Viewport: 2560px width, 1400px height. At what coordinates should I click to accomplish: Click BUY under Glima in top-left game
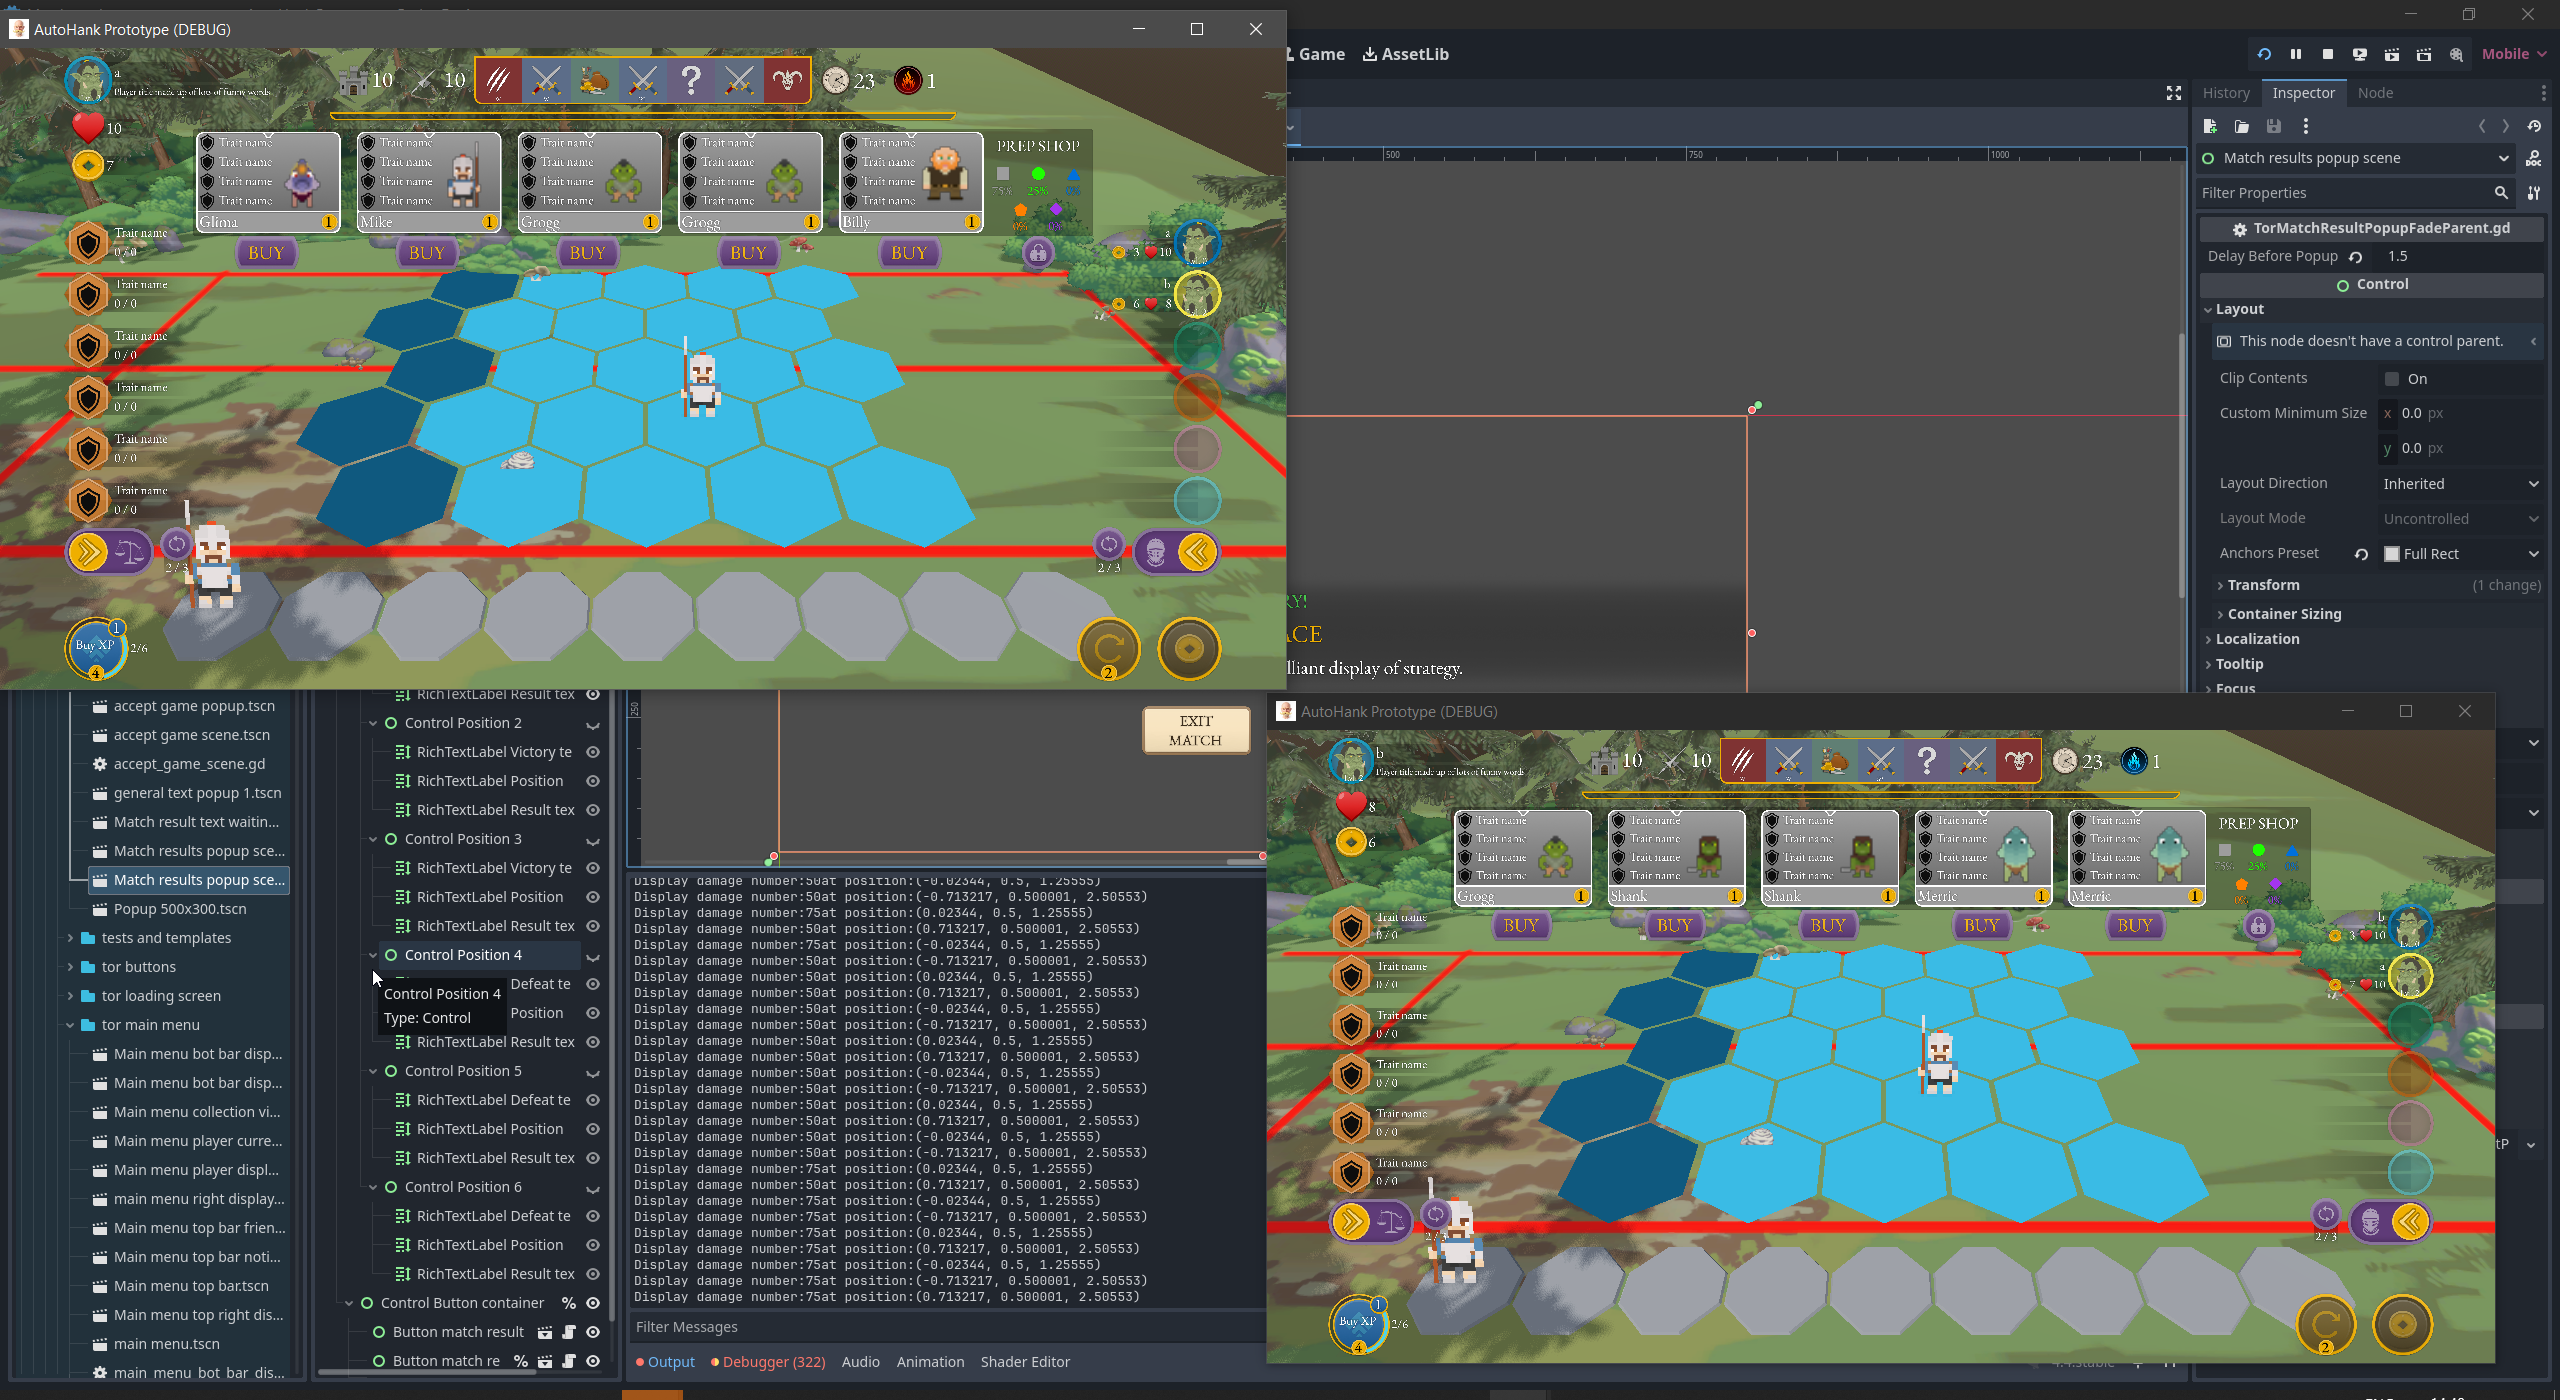click(266, 253)
